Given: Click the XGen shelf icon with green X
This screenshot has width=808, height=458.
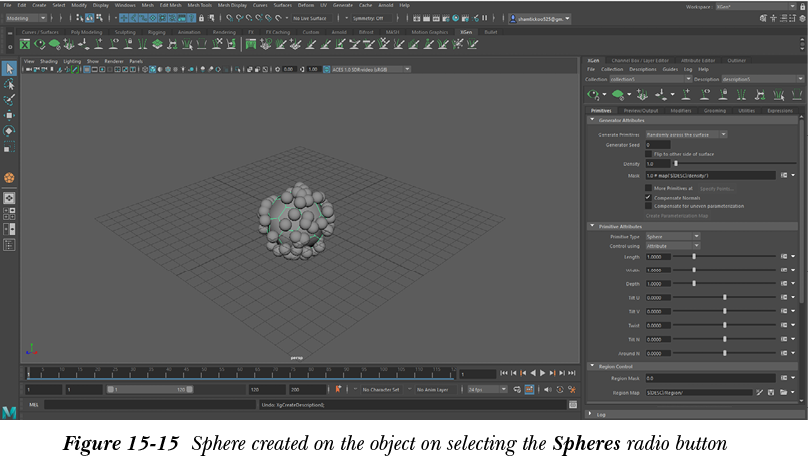Looking at the screenshot, I should tap(27, 43).
